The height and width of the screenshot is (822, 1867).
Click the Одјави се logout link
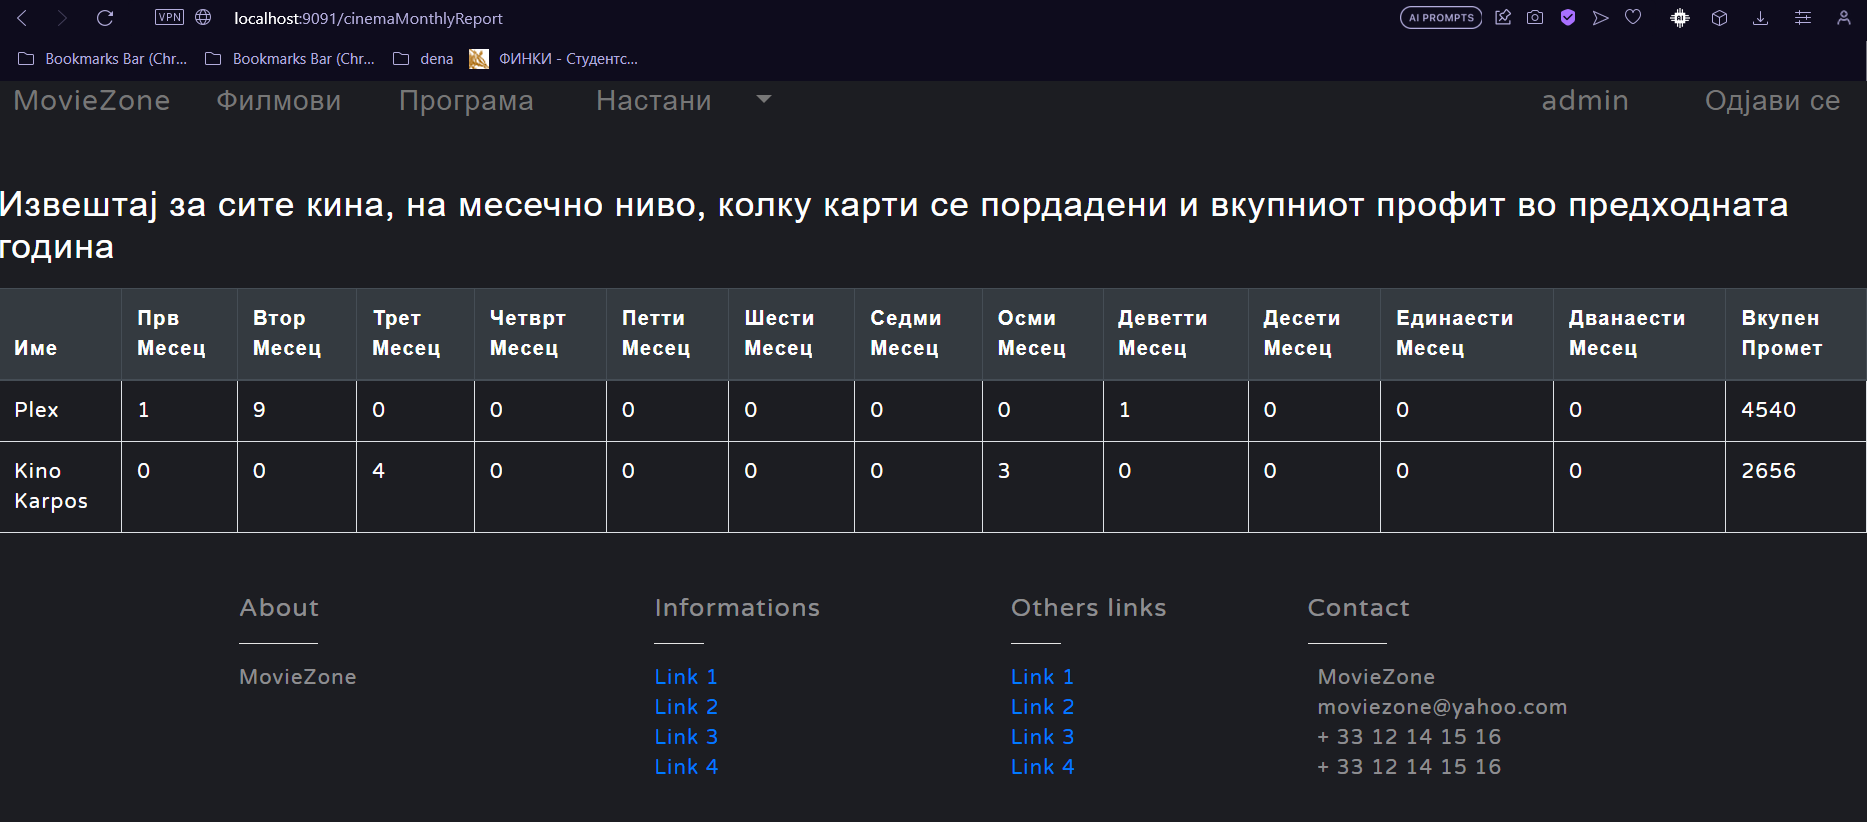[1772, 101]
